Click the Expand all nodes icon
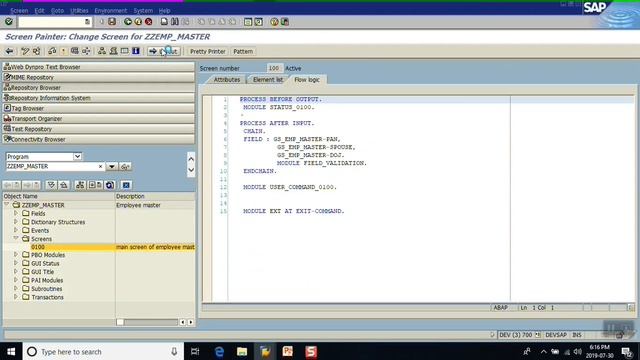The height and width of the screenshot is (360, 640). 51,185
